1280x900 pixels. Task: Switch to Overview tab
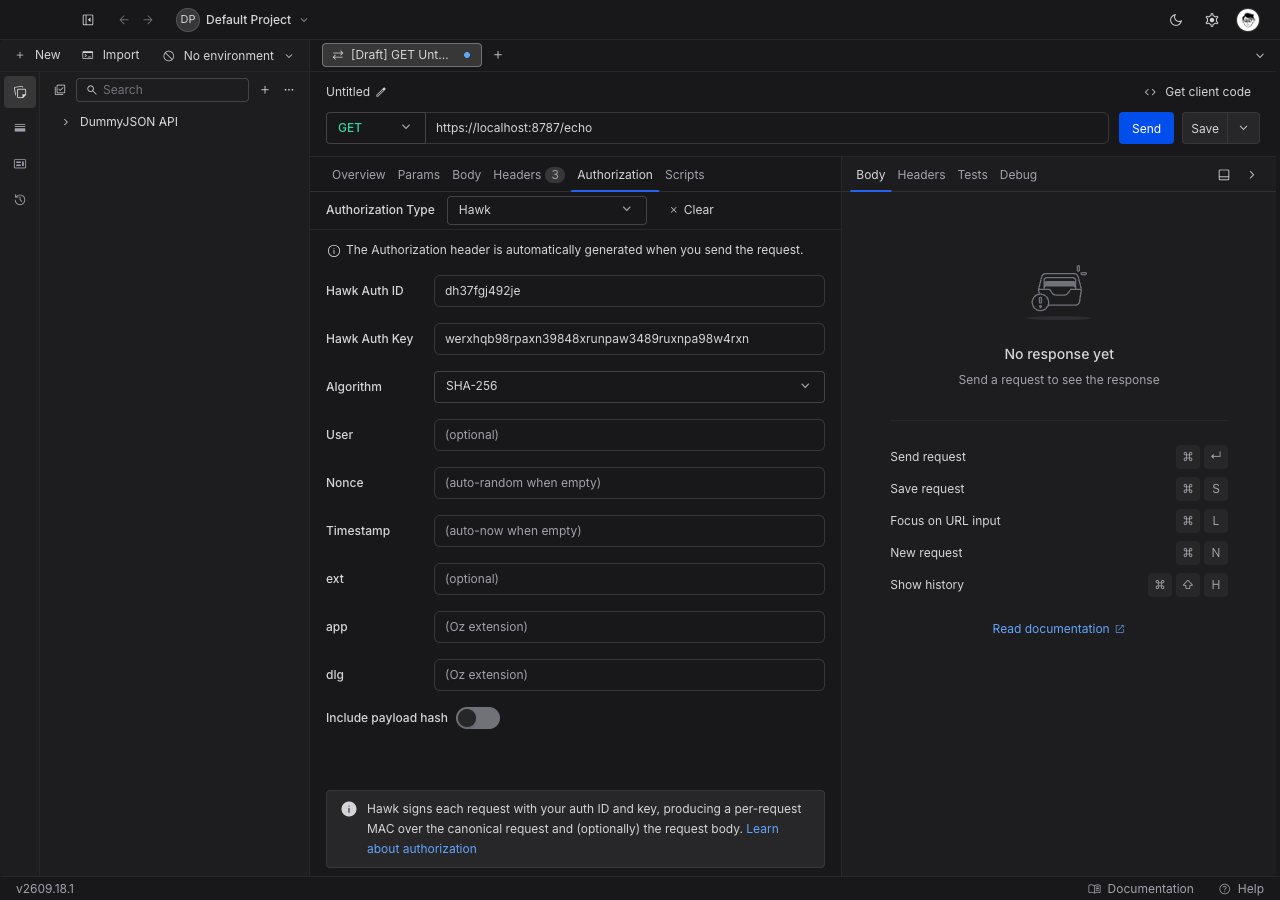pyautogui.click(x=358, y=175)
